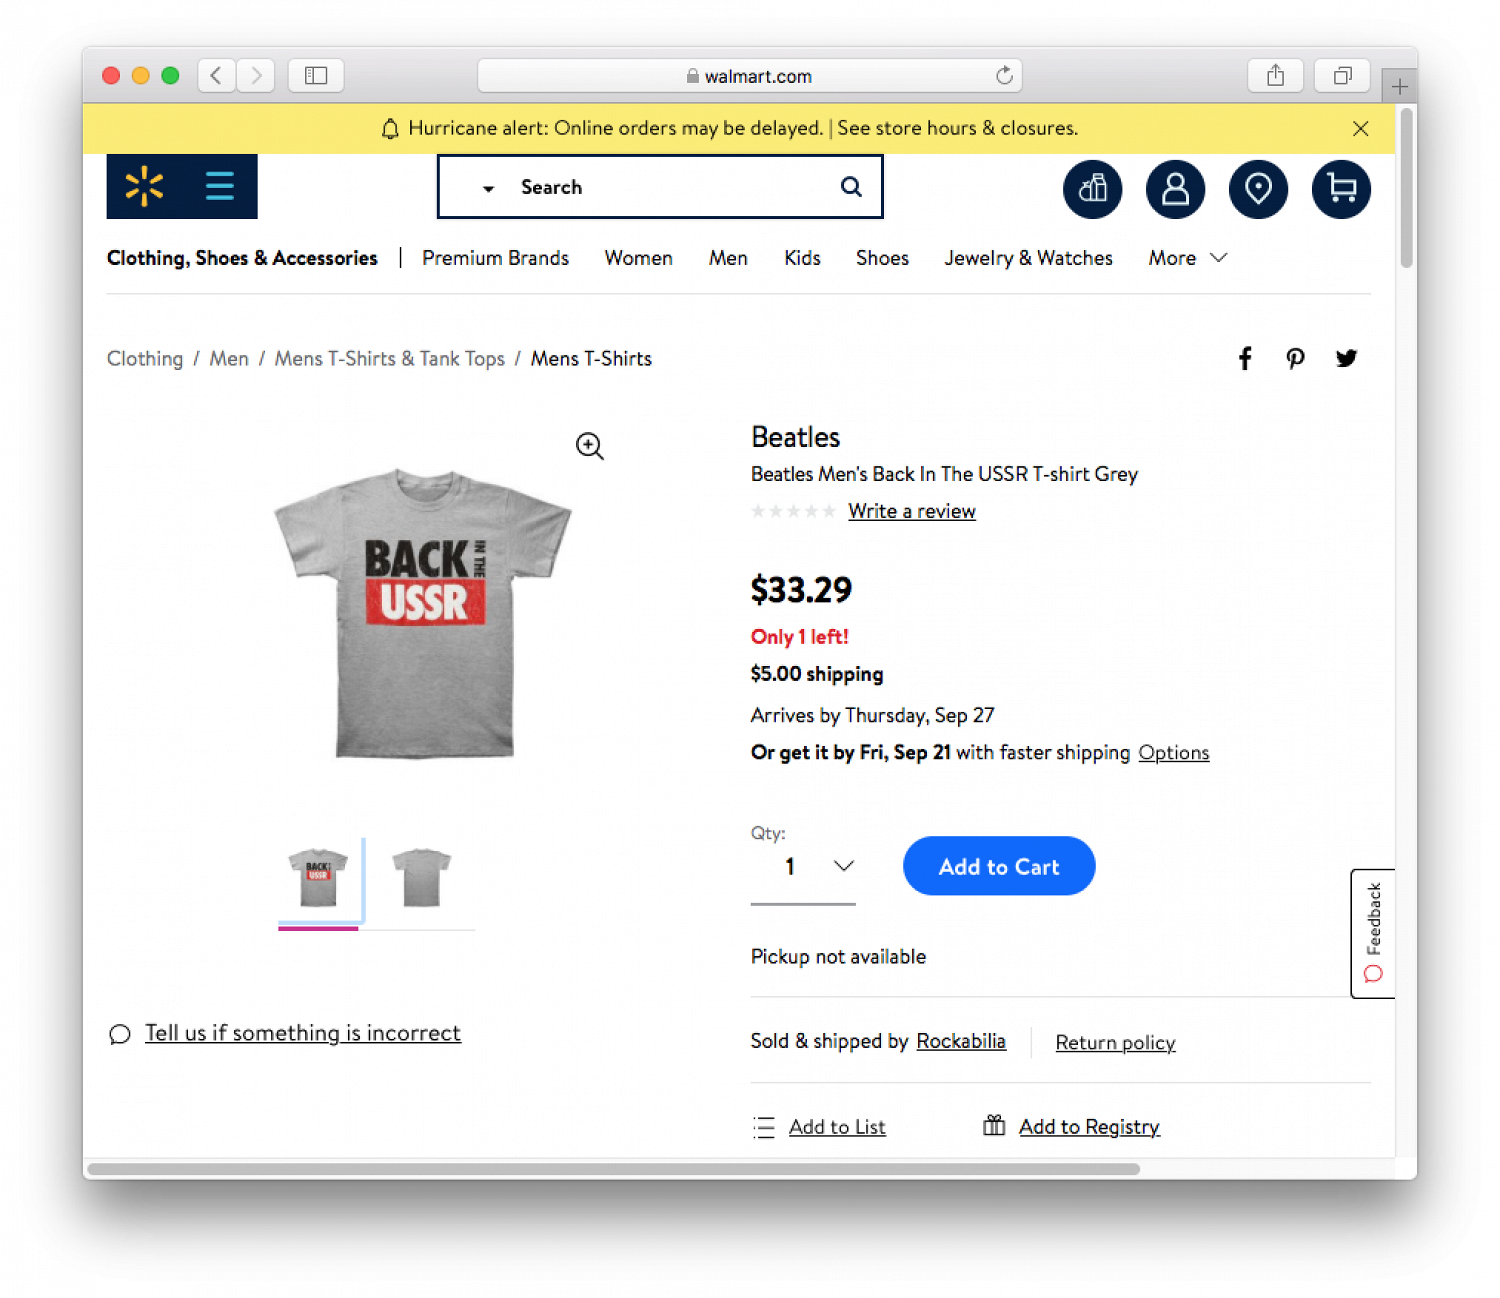Open the hamburger navigation menu

coord(220,186)
